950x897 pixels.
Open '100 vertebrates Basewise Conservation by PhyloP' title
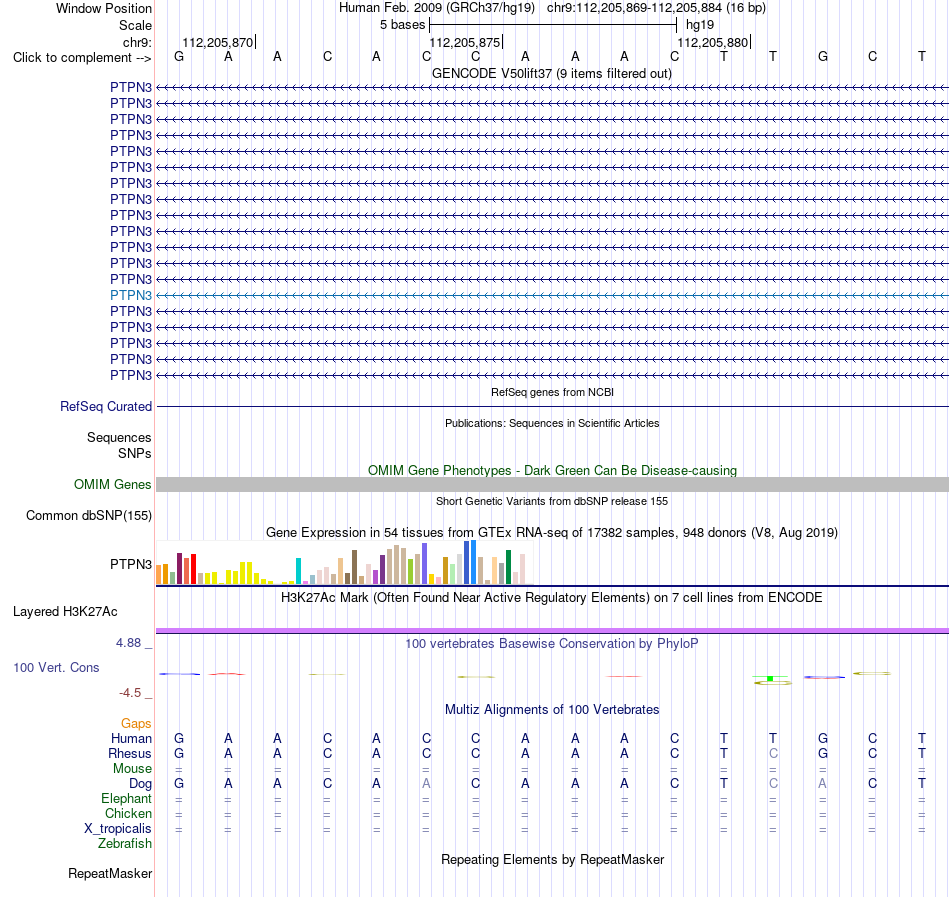point(552,644)
